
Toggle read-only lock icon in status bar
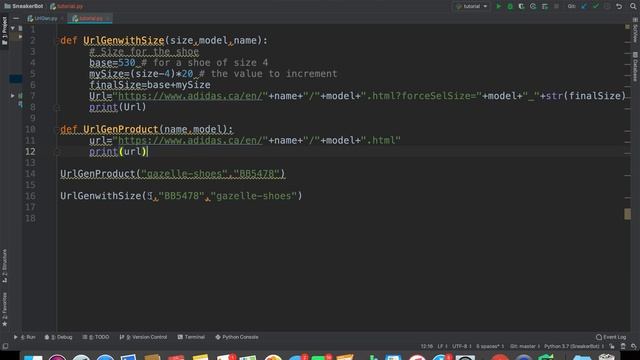pyautogui.click(x=612, y=346)
